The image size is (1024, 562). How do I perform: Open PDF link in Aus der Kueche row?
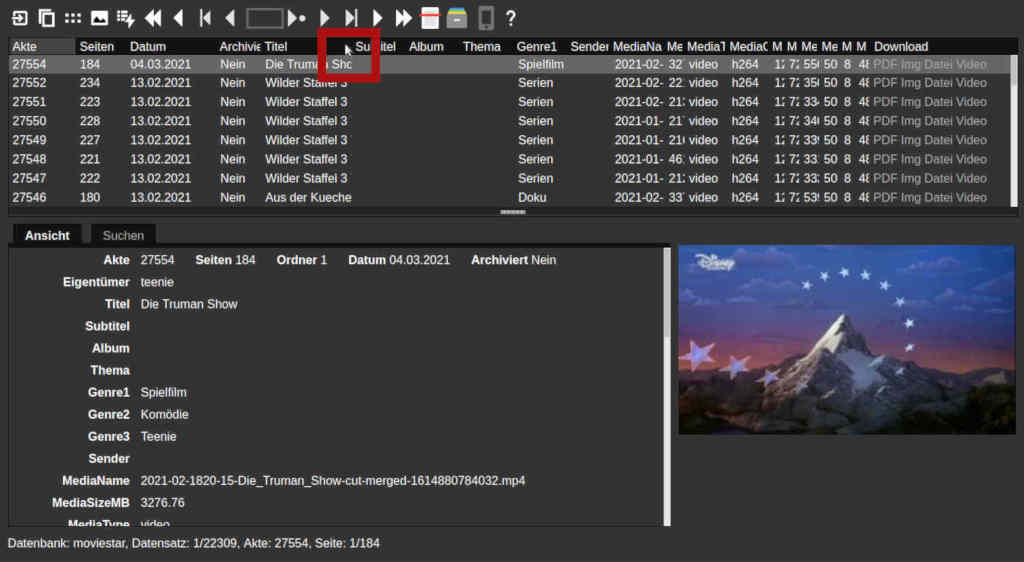885,198
